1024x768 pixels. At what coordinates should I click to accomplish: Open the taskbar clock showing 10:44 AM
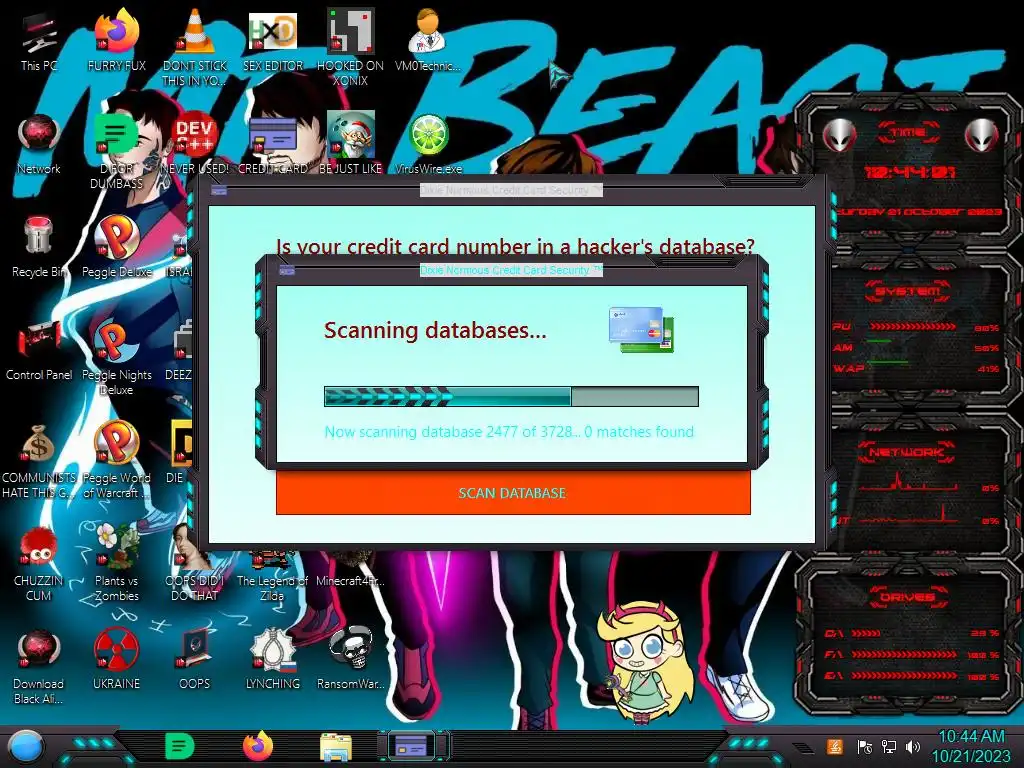point(971,746)
